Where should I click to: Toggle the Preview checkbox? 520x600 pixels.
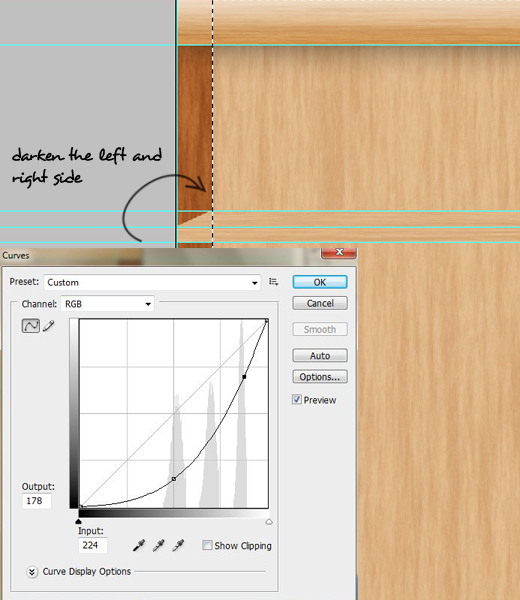pyautogui.click(x=297, y=399)
